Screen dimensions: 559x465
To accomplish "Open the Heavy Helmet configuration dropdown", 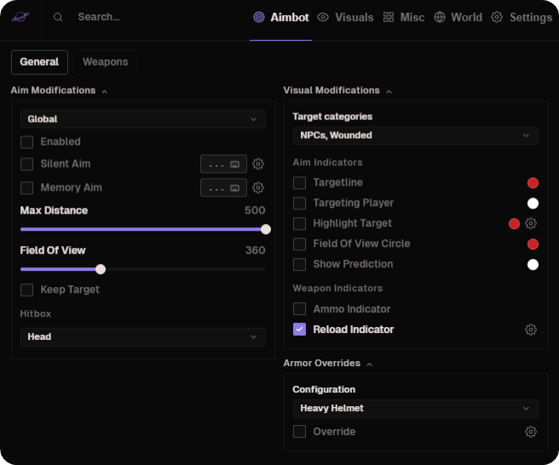I will [x=416, y=408].
